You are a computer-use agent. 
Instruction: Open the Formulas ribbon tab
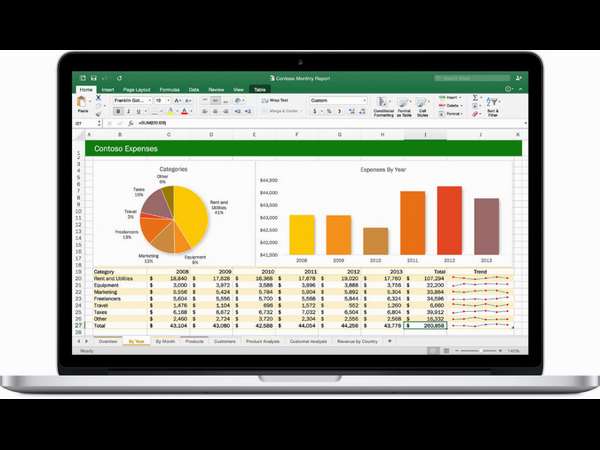pyautogui.click(x=168, y=89)
